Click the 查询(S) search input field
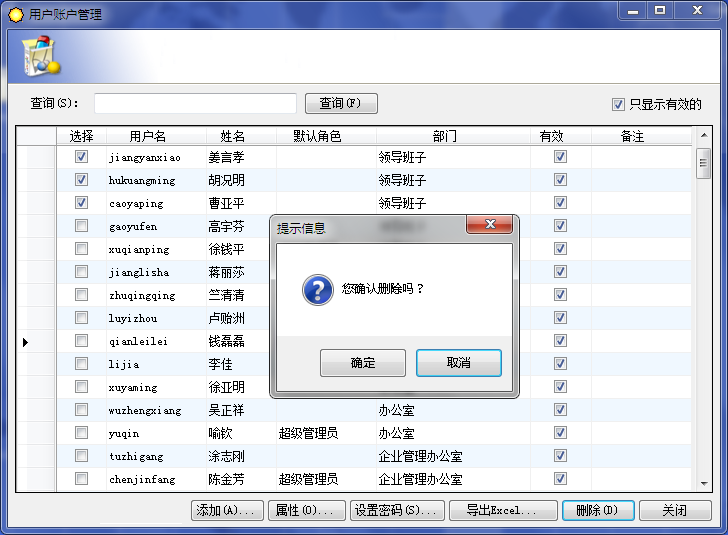The width and height of the screenshot is (728, 535). pos(195,103)
